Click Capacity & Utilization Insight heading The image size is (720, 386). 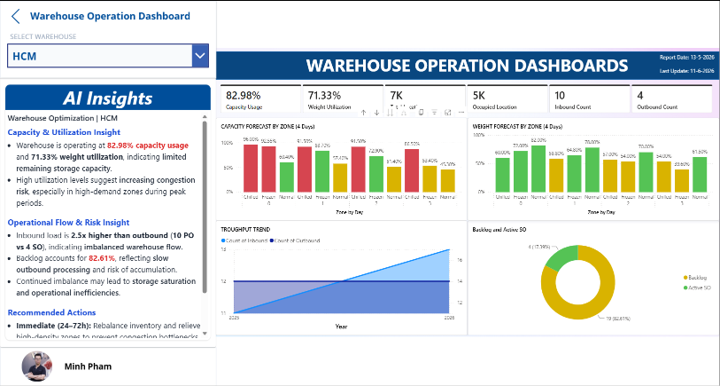64,132
